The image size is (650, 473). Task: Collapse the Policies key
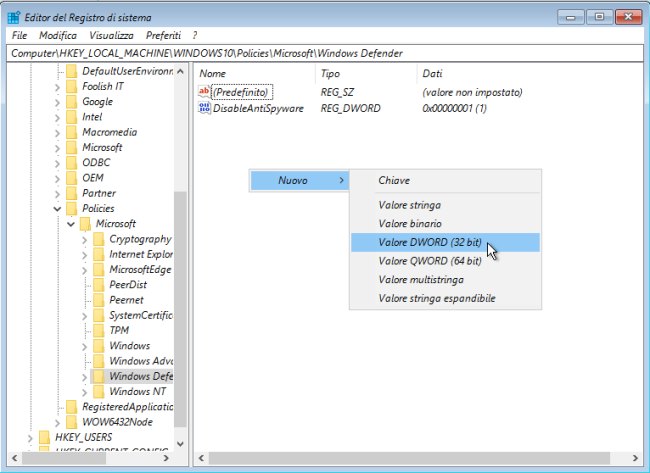pos(57,209)
